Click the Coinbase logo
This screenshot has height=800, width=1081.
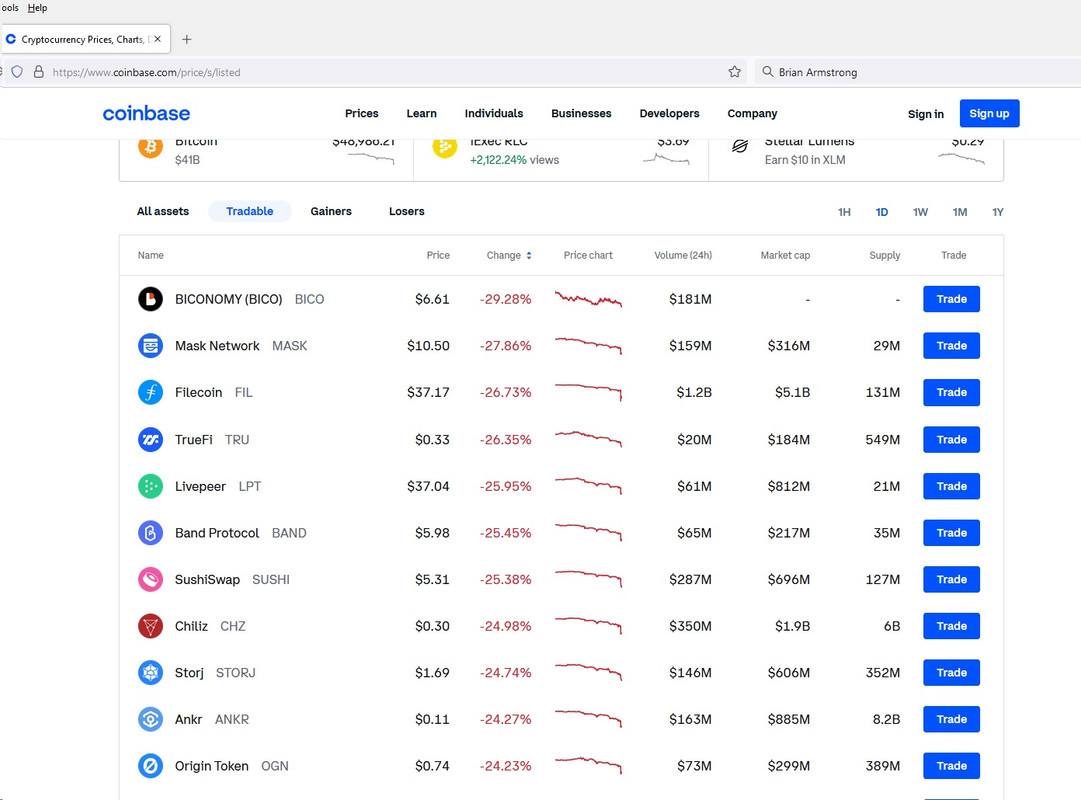click(146, 113)
